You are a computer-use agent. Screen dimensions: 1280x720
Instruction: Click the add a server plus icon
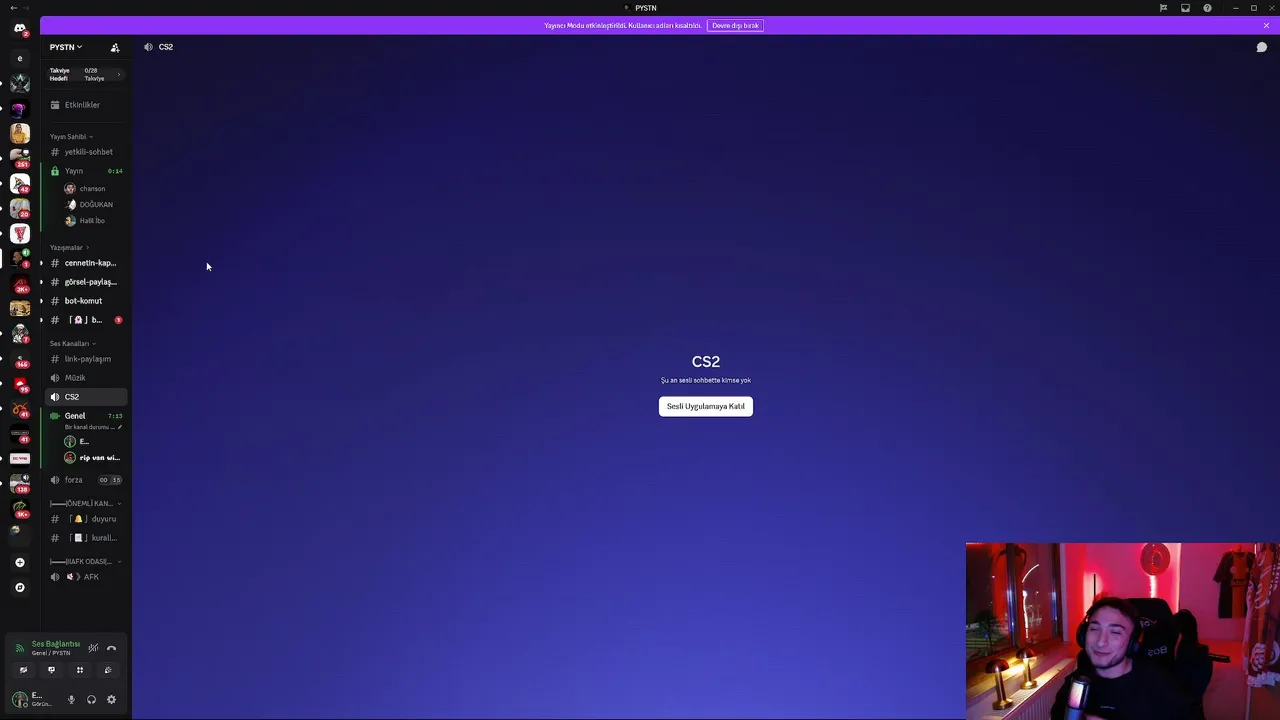pyautogui.click(x=20, y=562)
